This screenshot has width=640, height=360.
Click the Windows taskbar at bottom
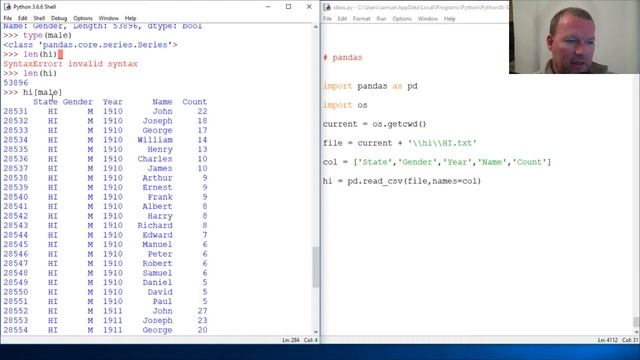[320, 352]
